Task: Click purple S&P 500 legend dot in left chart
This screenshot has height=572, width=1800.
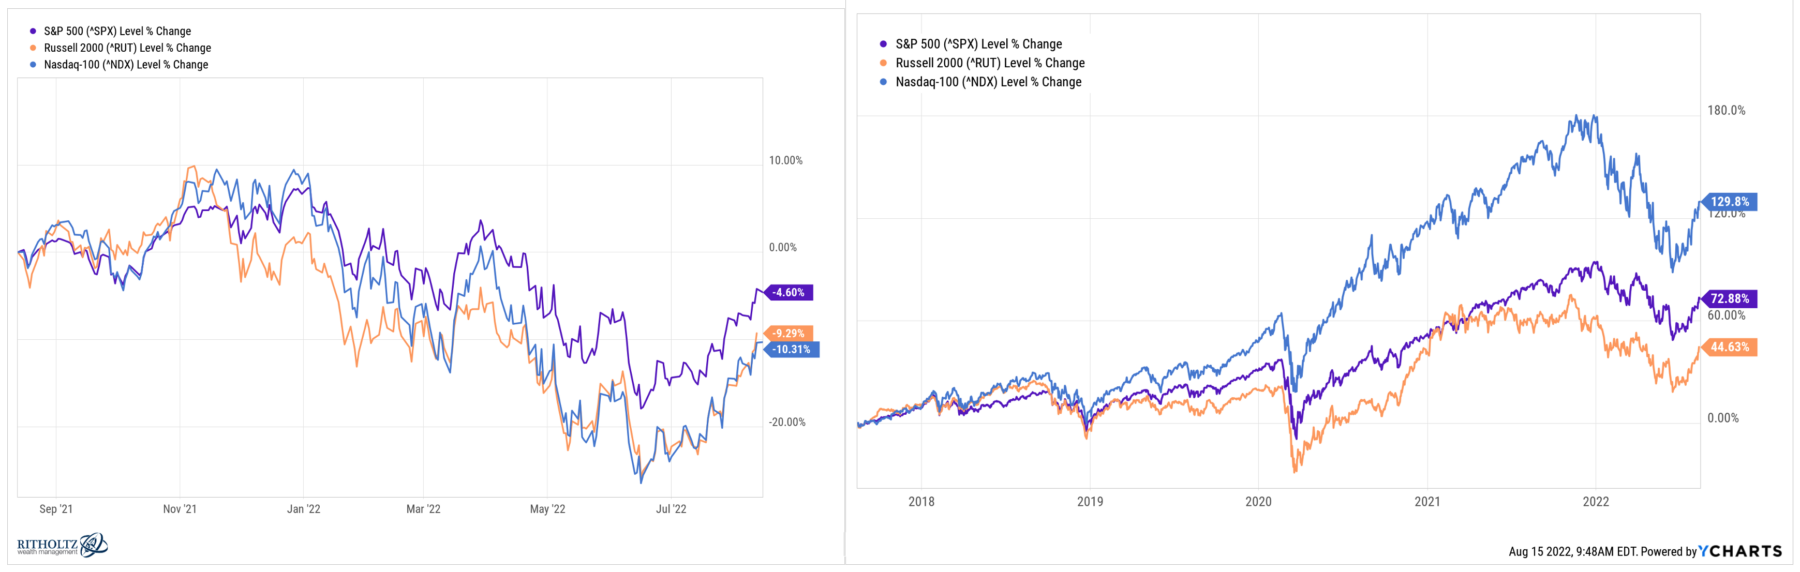Action: pos(34,31)
